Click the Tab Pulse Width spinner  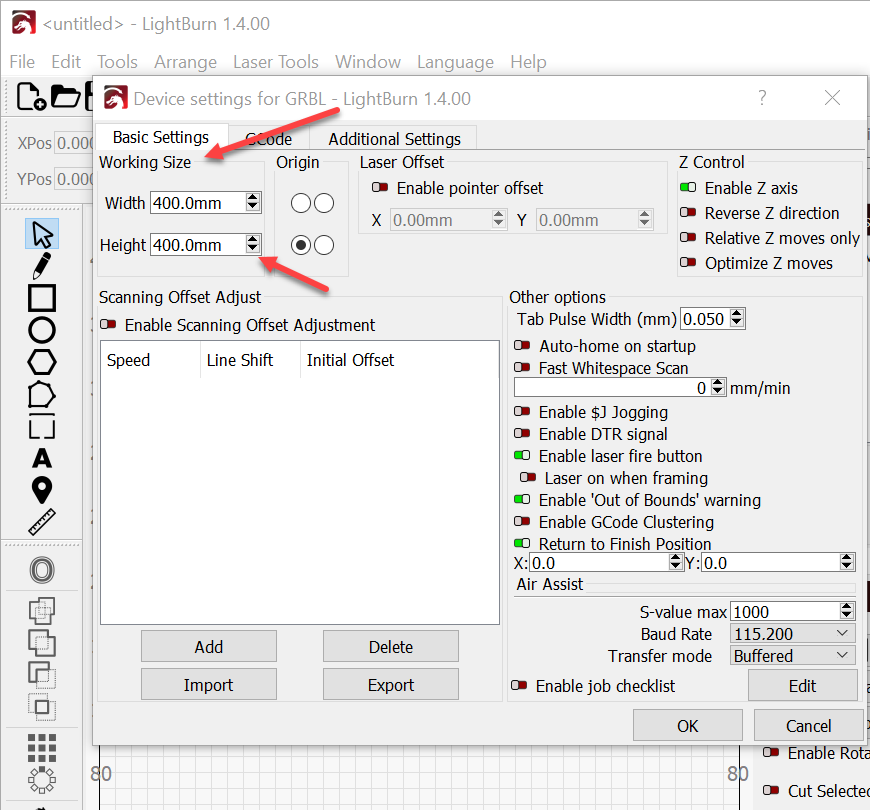click(737, 318)
